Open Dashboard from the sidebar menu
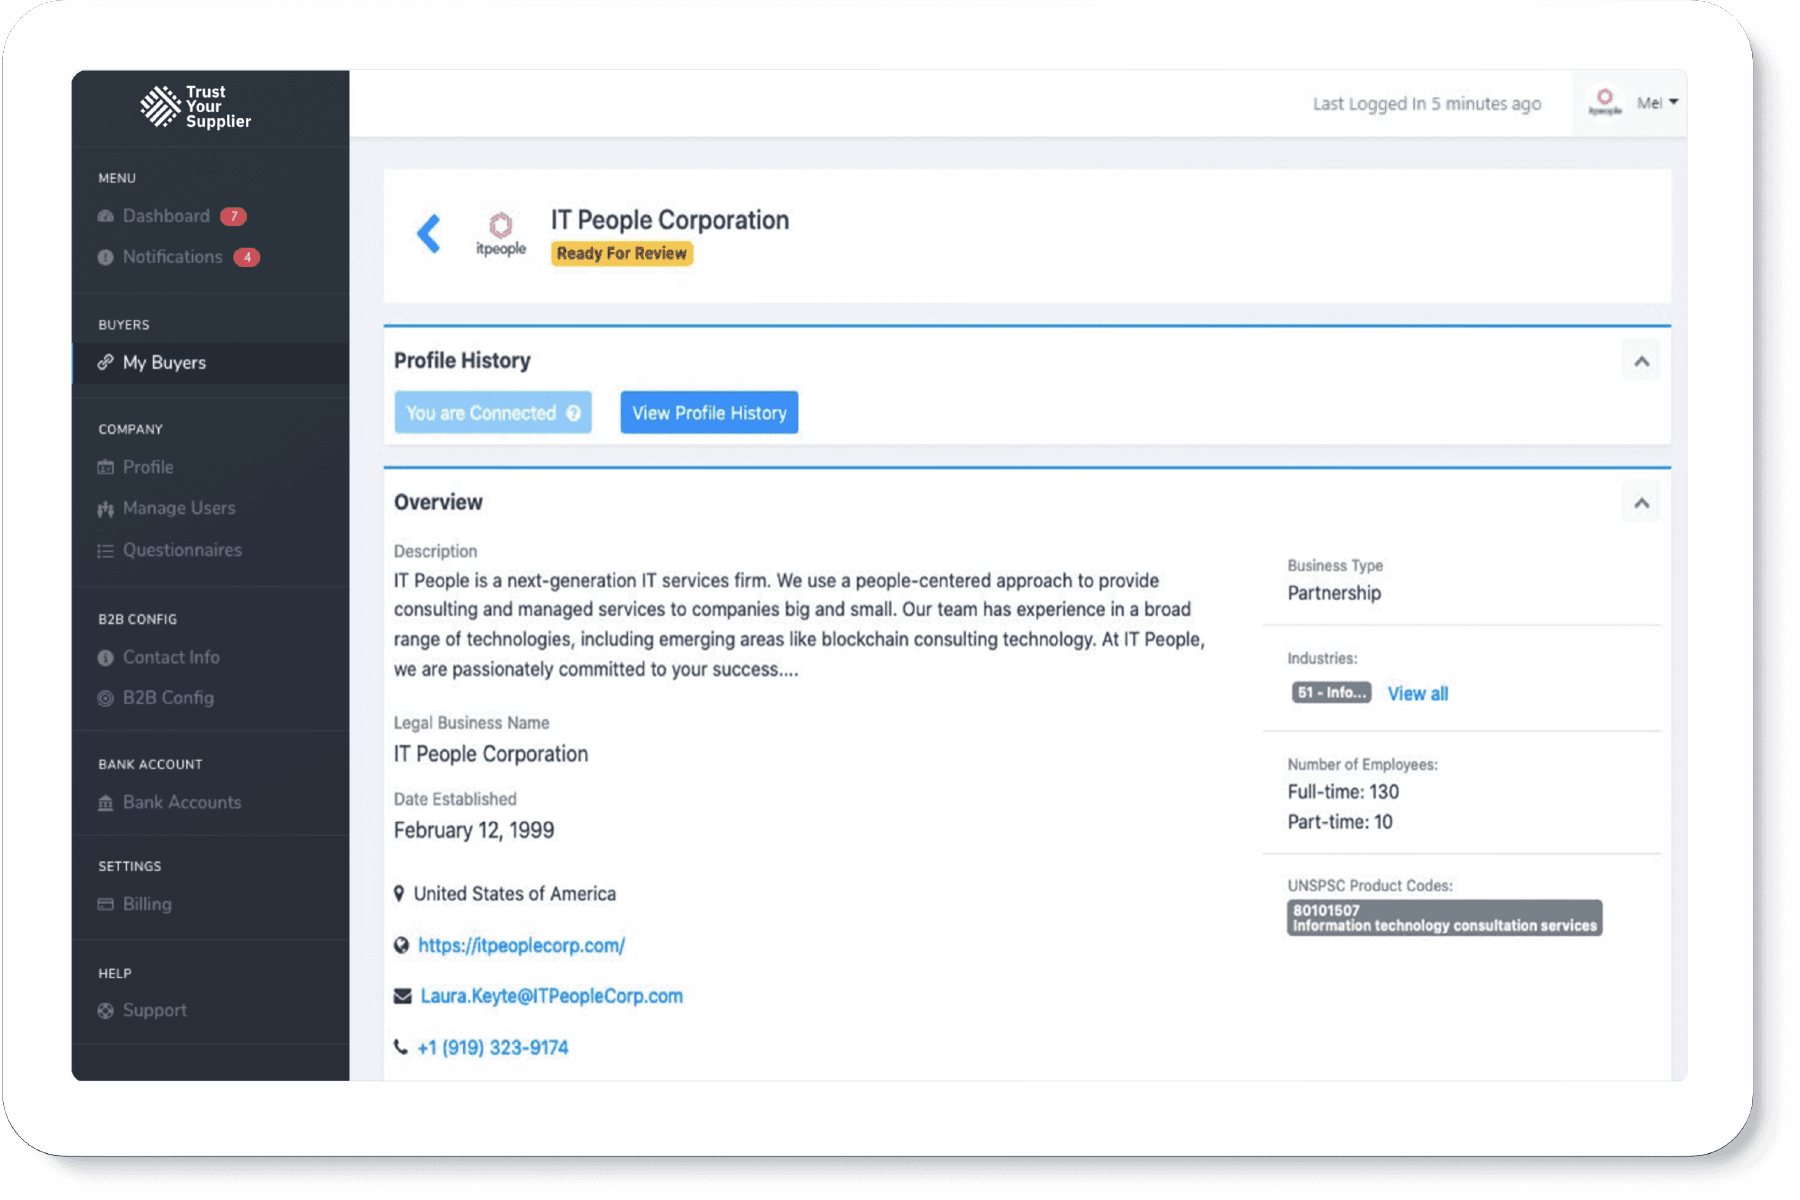 166,216
